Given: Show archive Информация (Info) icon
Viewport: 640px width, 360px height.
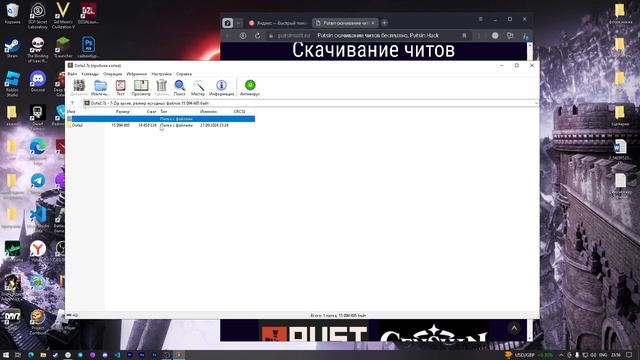Looking at the screenshot, I should click(x=222, y=87).
